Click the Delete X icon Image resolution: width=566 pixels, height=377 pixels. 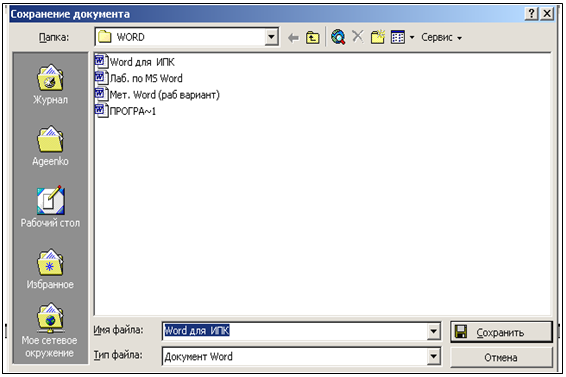358,36
